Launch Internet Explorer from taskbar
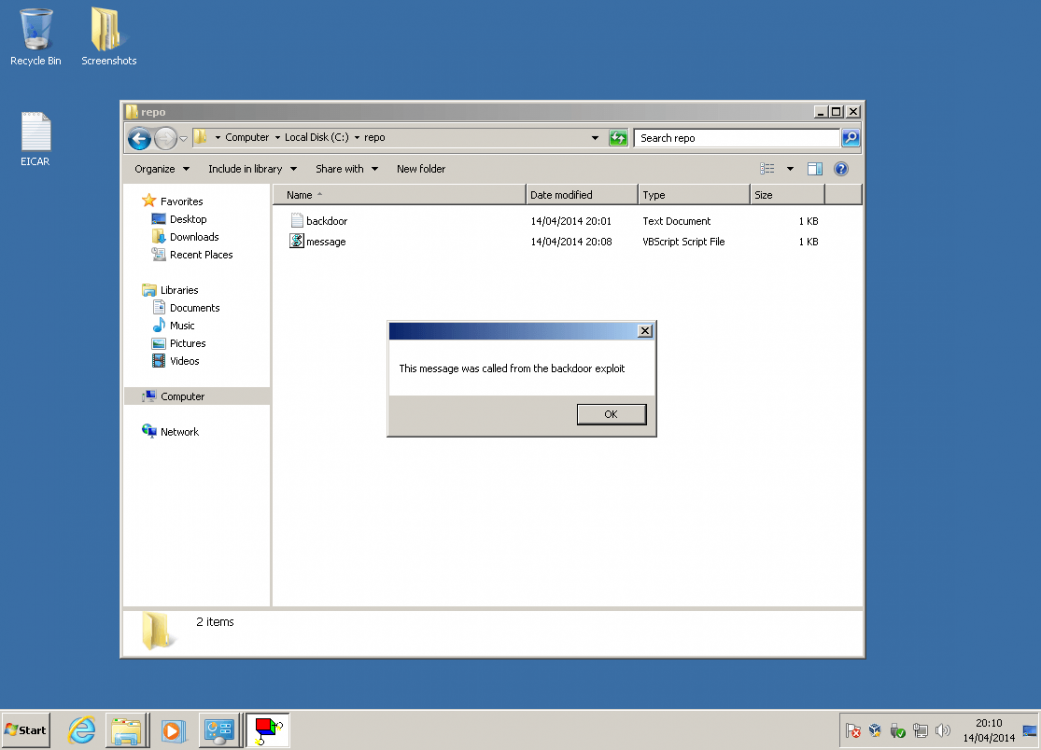Image resolution: width=1041 pixels, height=750 pixels. click(82, 730)
